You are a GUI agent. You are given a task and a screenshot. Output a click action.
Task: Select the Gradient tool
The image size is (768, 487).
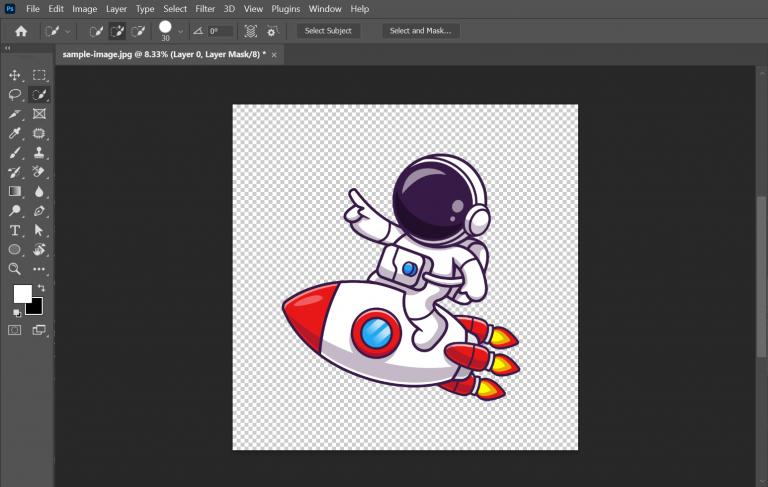pos(15,191)
